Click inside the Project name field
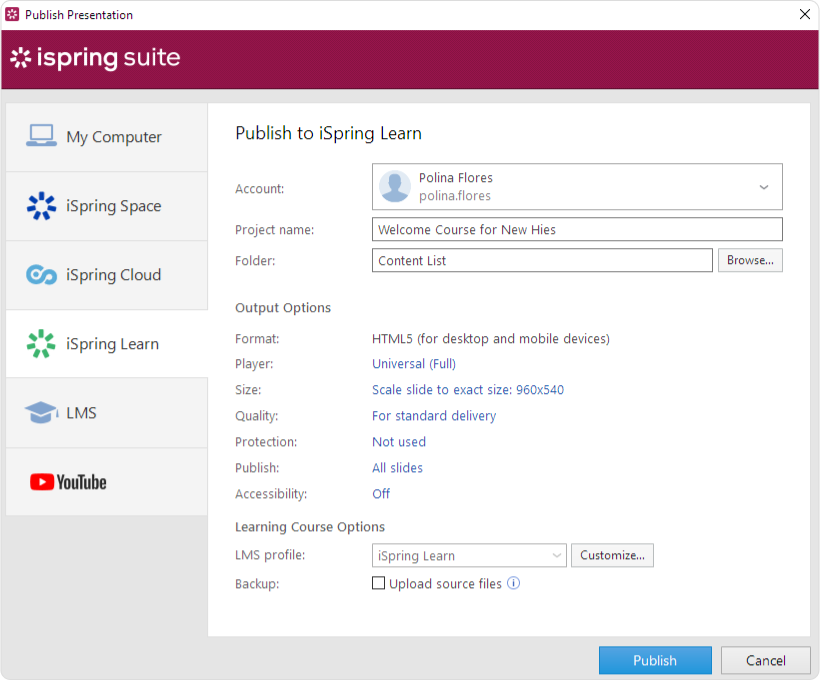 coord(577,229)
